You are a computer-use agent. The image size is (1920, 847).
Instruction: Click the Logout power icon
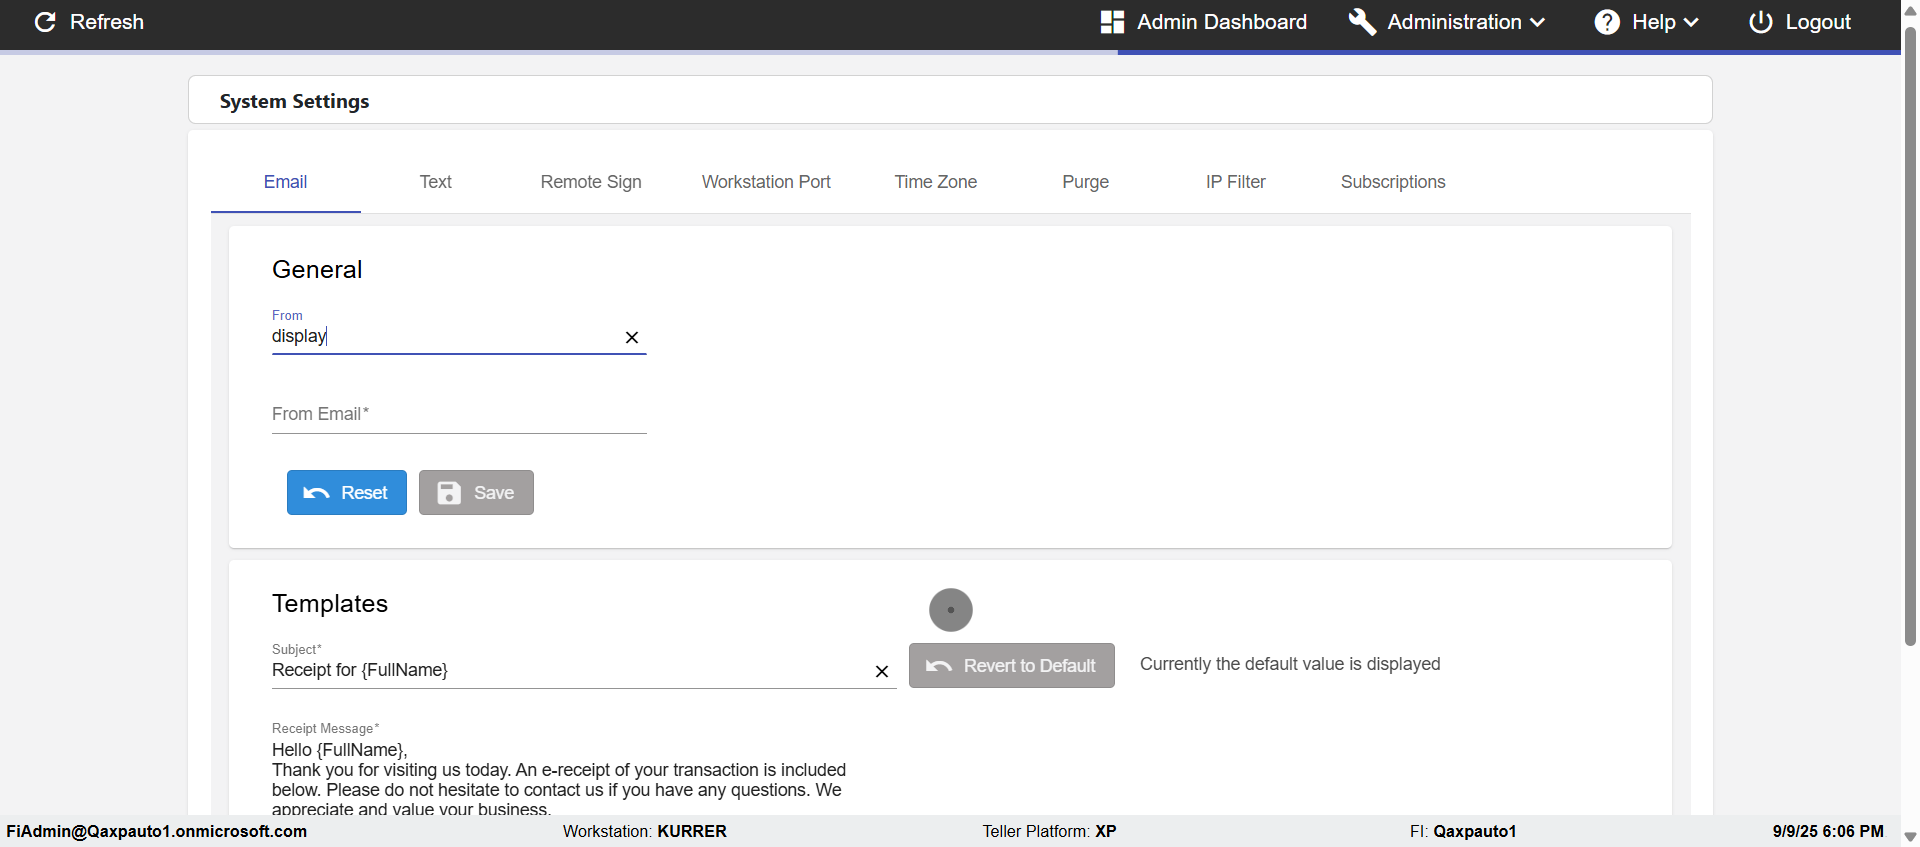[1760, 22]
